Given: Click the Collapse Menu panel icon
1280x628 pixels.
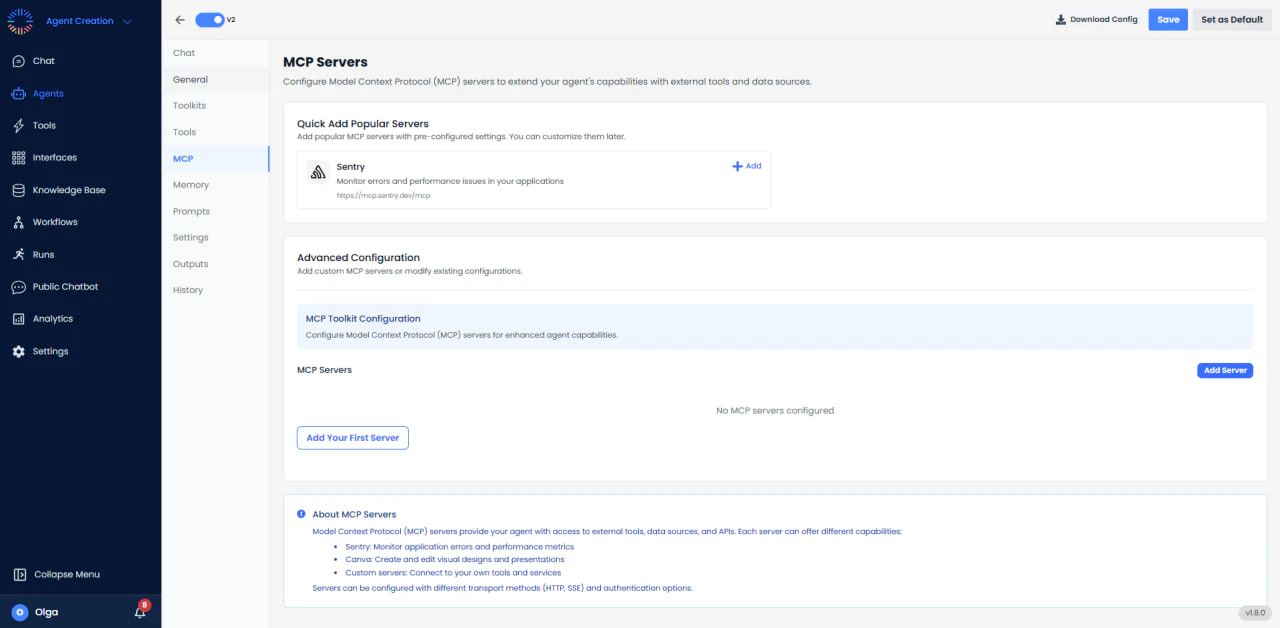Looking at the screenshot, I should click(x=19, y=575).
